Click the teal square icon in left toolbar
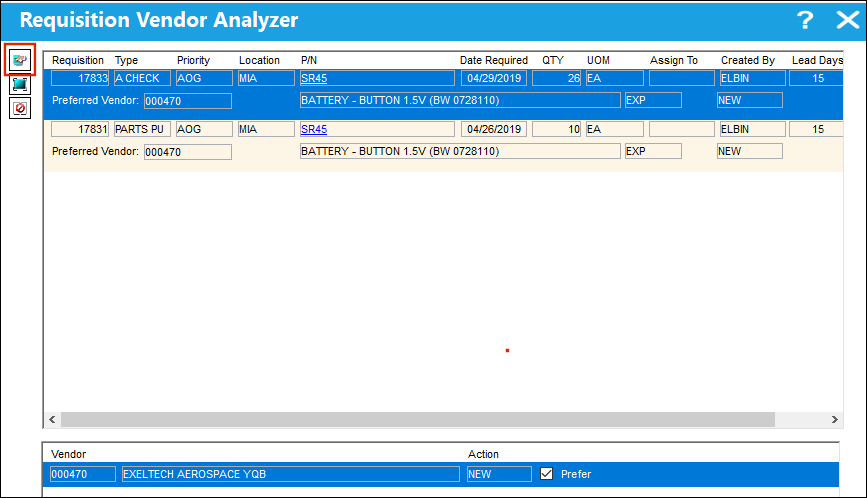Viewport: 867px width, 498px height. pyautogui.click(x=20, y=85)
